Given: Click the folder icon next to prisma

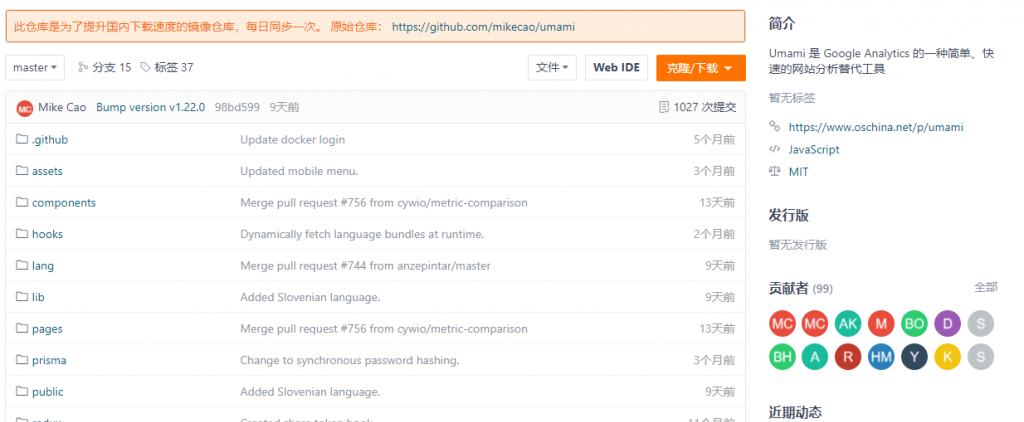Looking at the screenshot, I should [22, 359].
